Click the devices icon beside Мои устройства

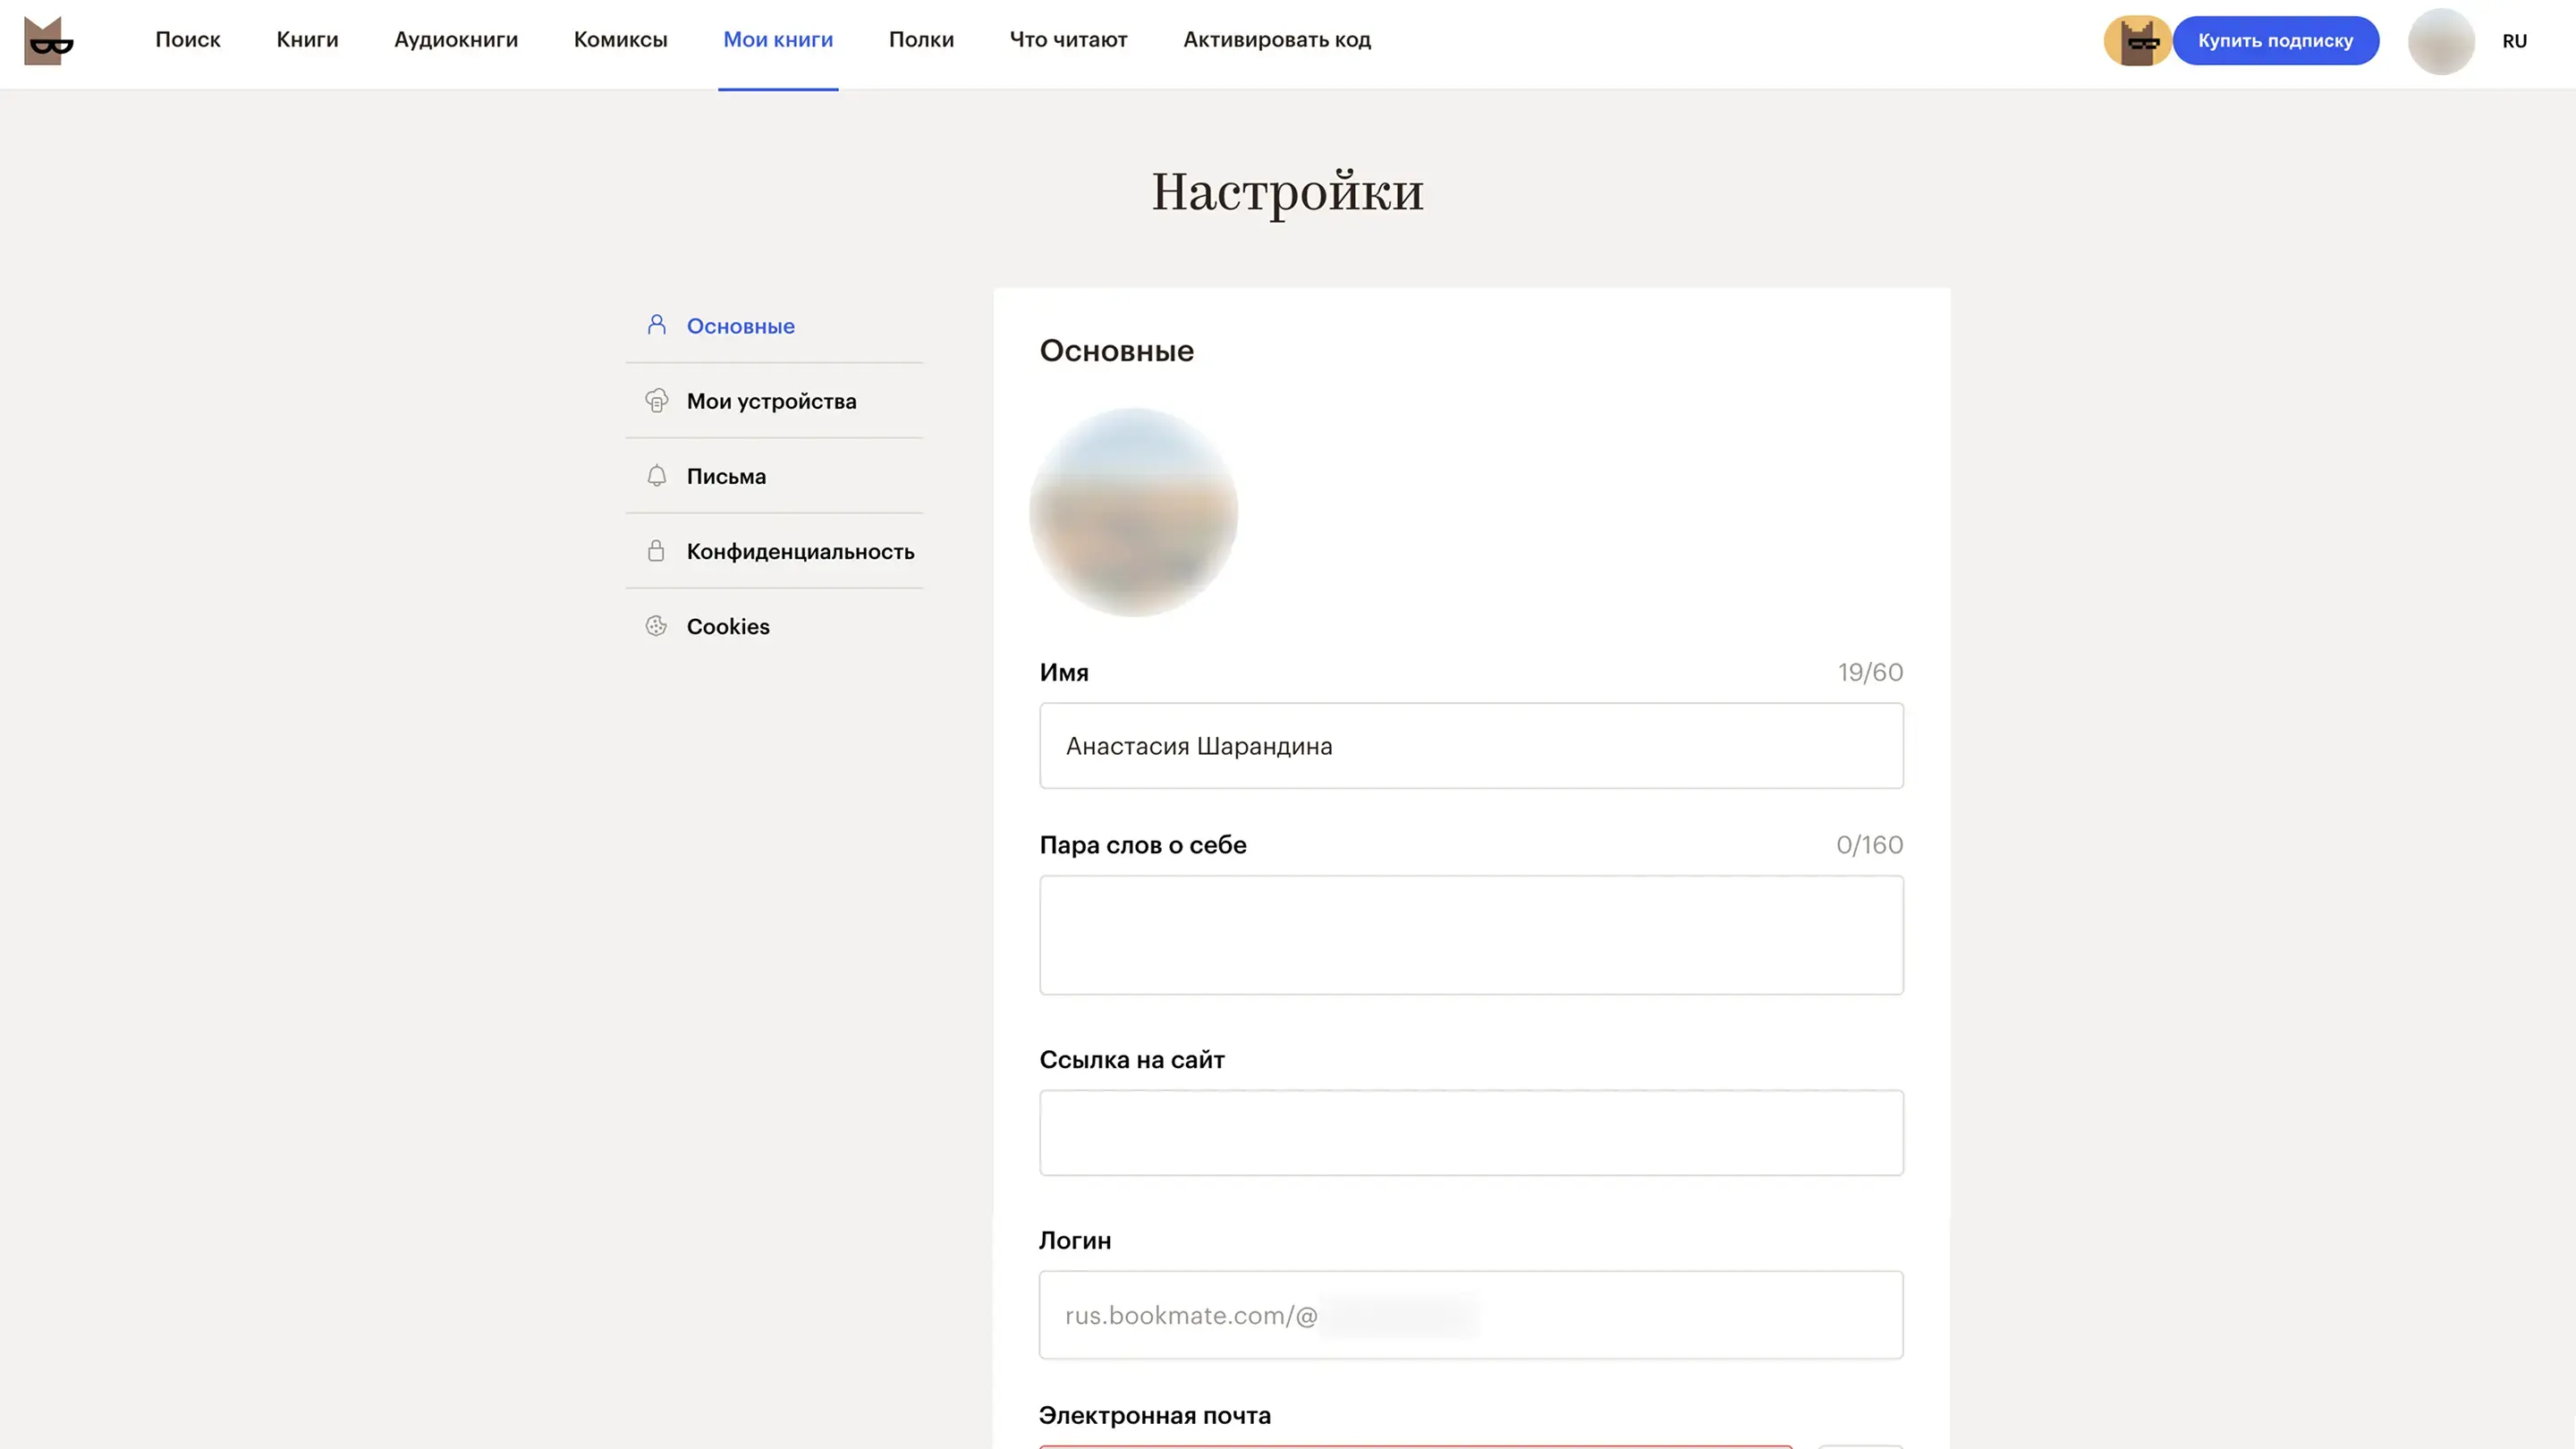656,401
